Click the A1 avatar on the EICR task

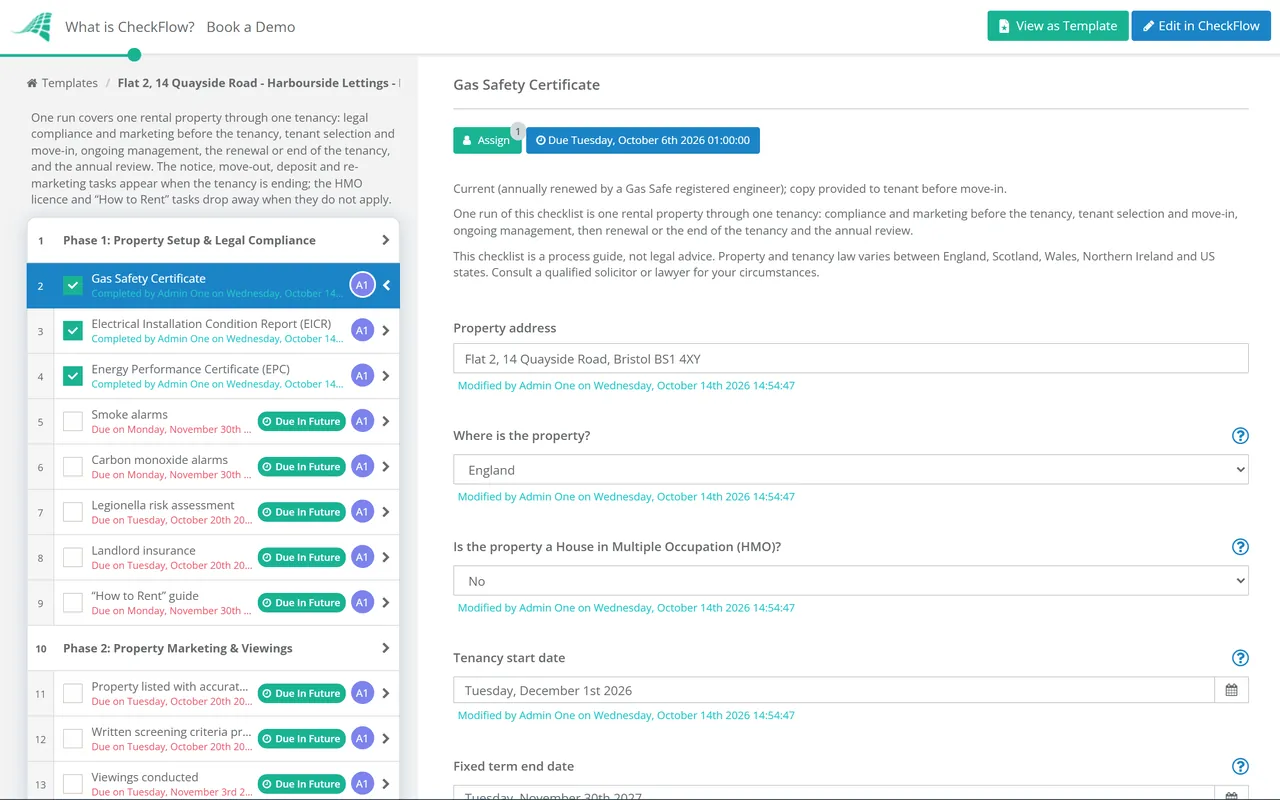362,330
